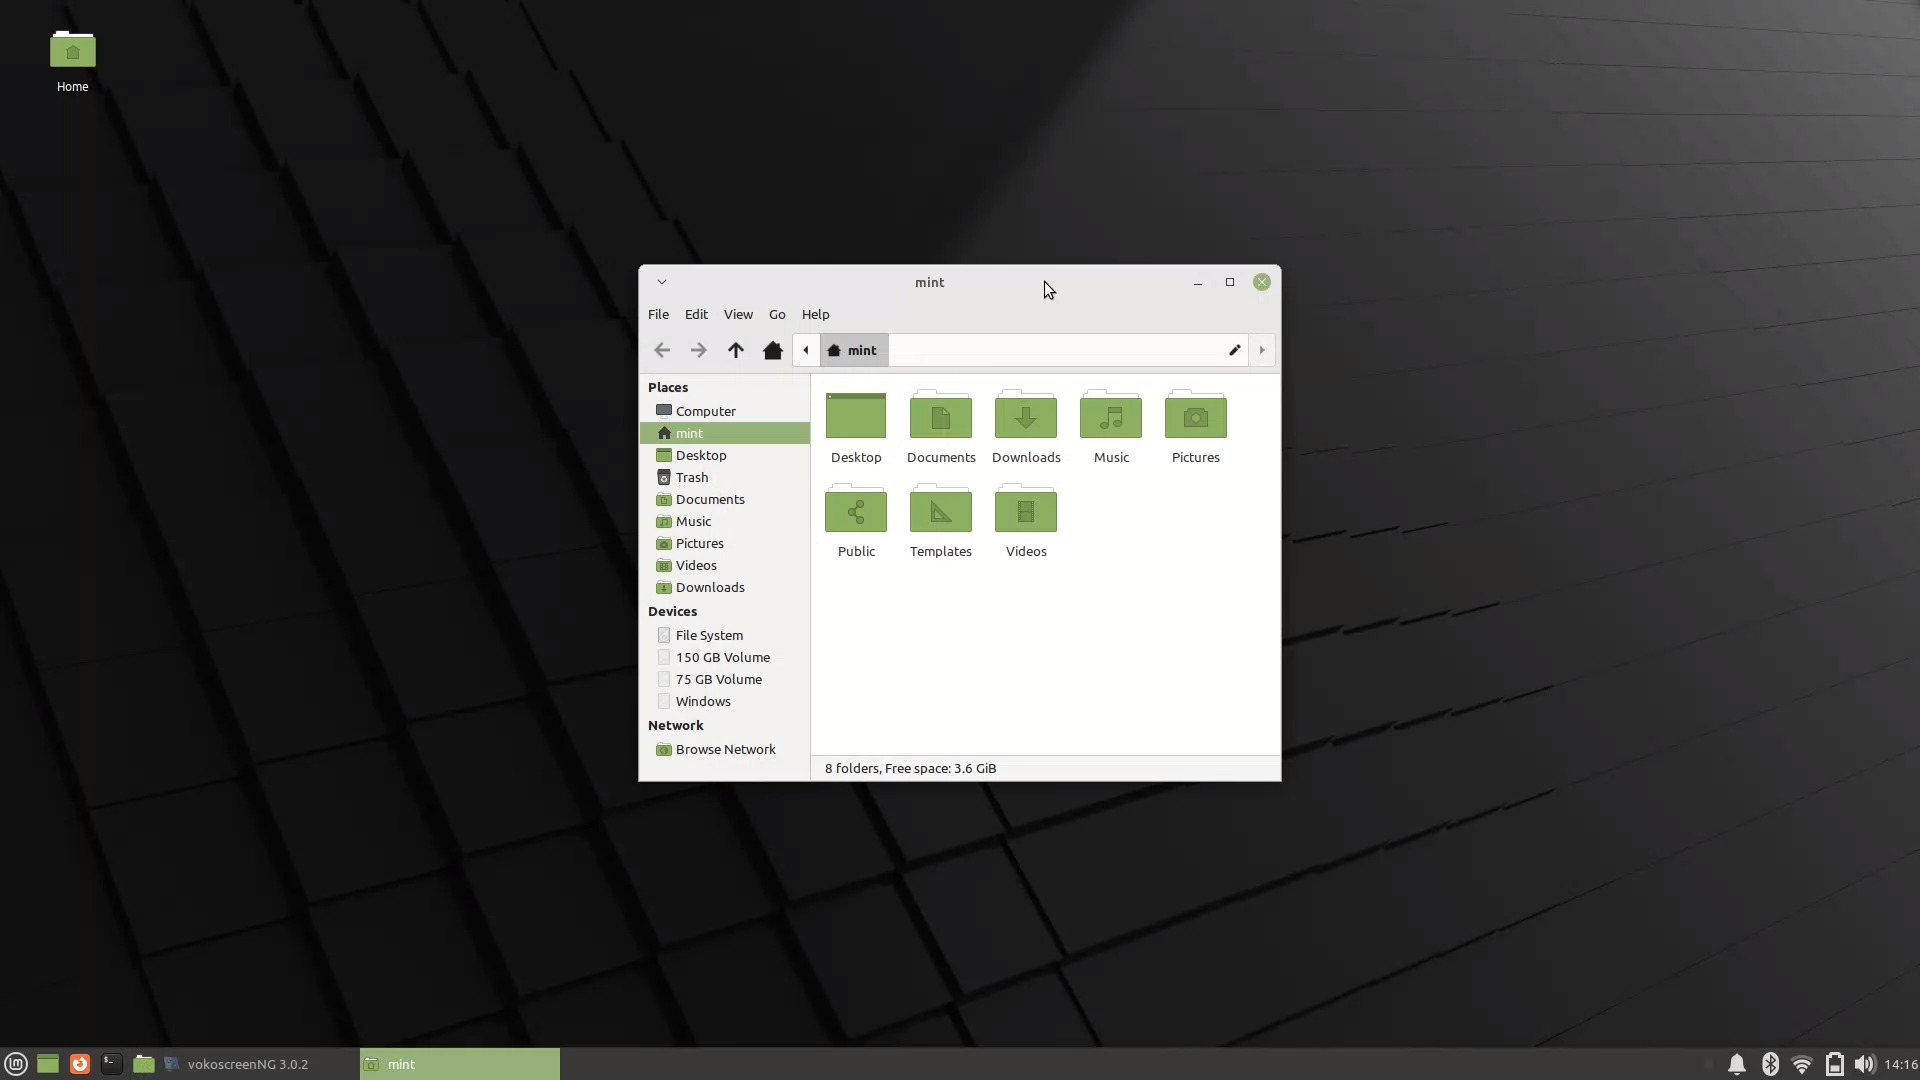Collapse the window title bar menu chevron
Screen dimensions: 1920x1080
(x=662, y=282)
